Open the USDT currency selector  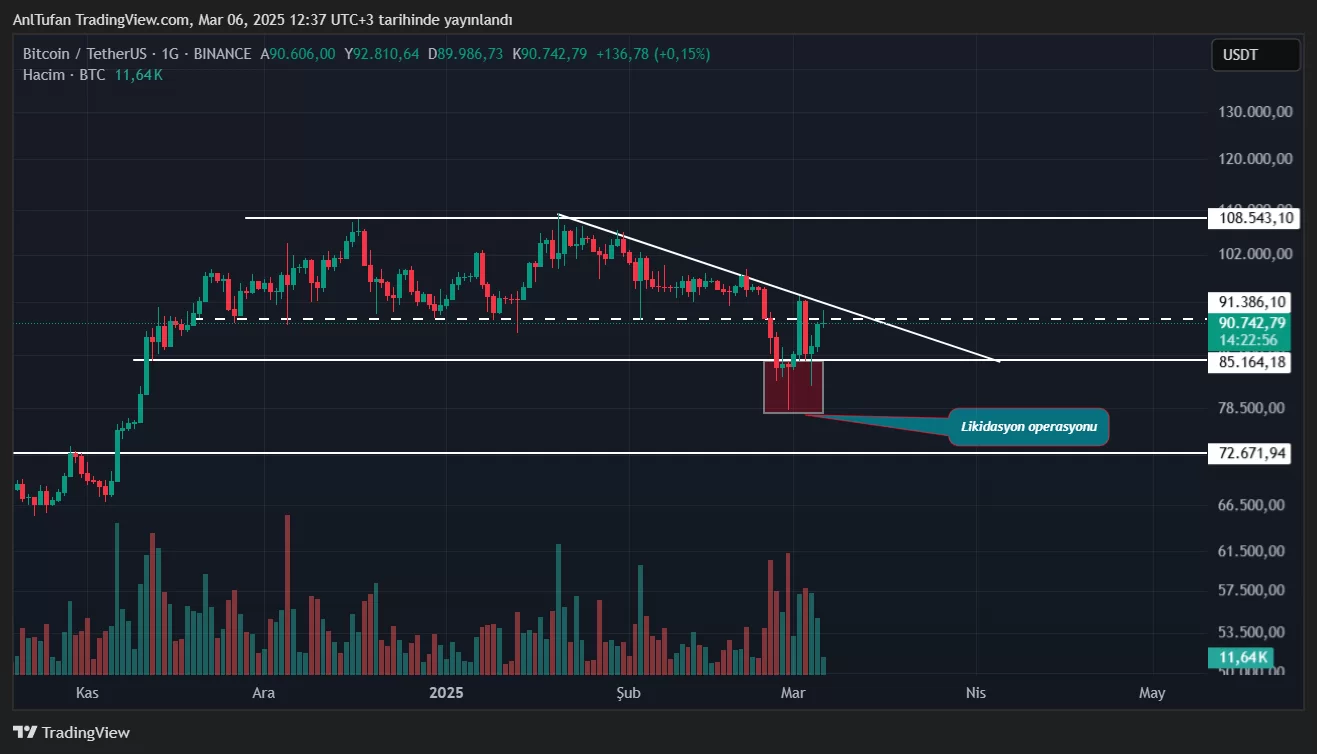(x=1255, y=56)
